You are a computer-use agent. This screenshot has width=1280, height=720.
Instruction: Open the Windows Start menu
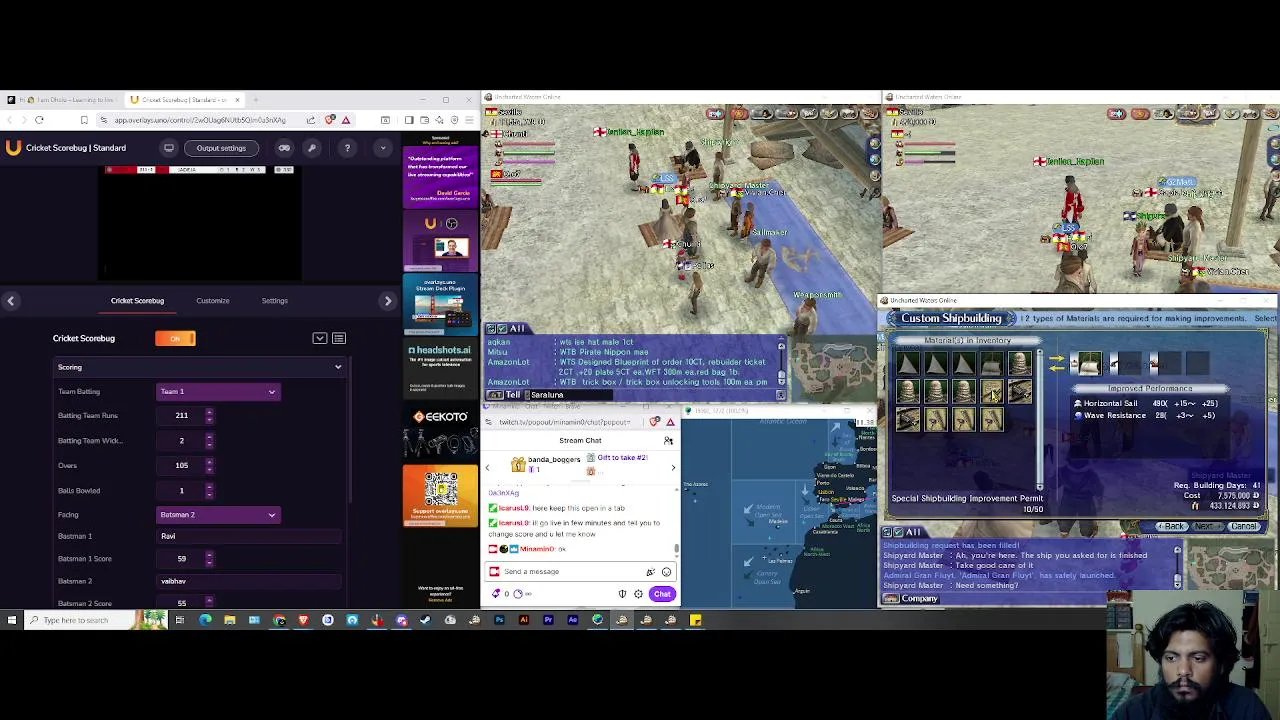(x=12, y=620)
